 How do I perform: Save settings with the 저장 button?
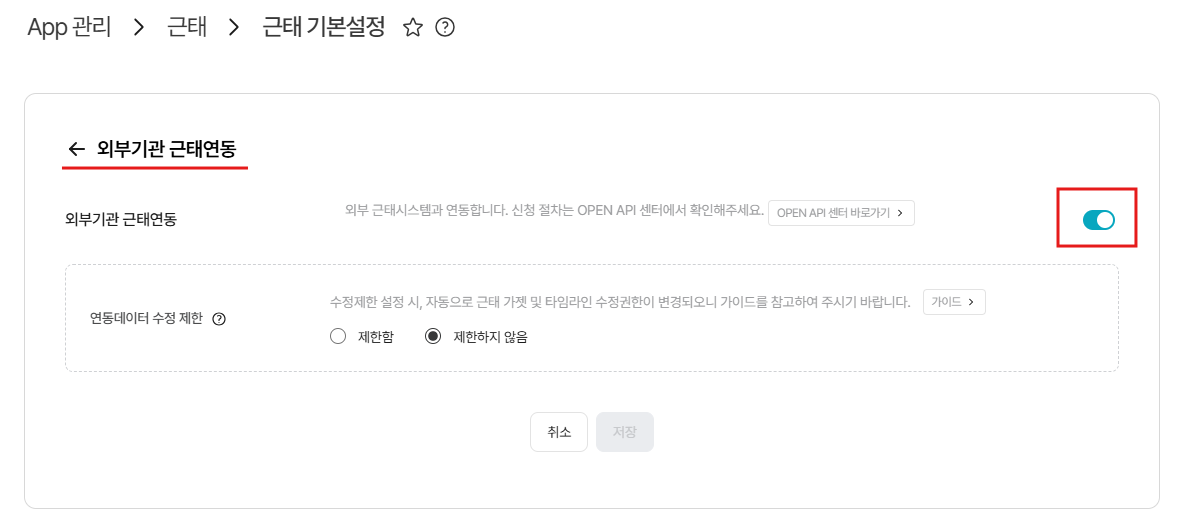(624, 432)
